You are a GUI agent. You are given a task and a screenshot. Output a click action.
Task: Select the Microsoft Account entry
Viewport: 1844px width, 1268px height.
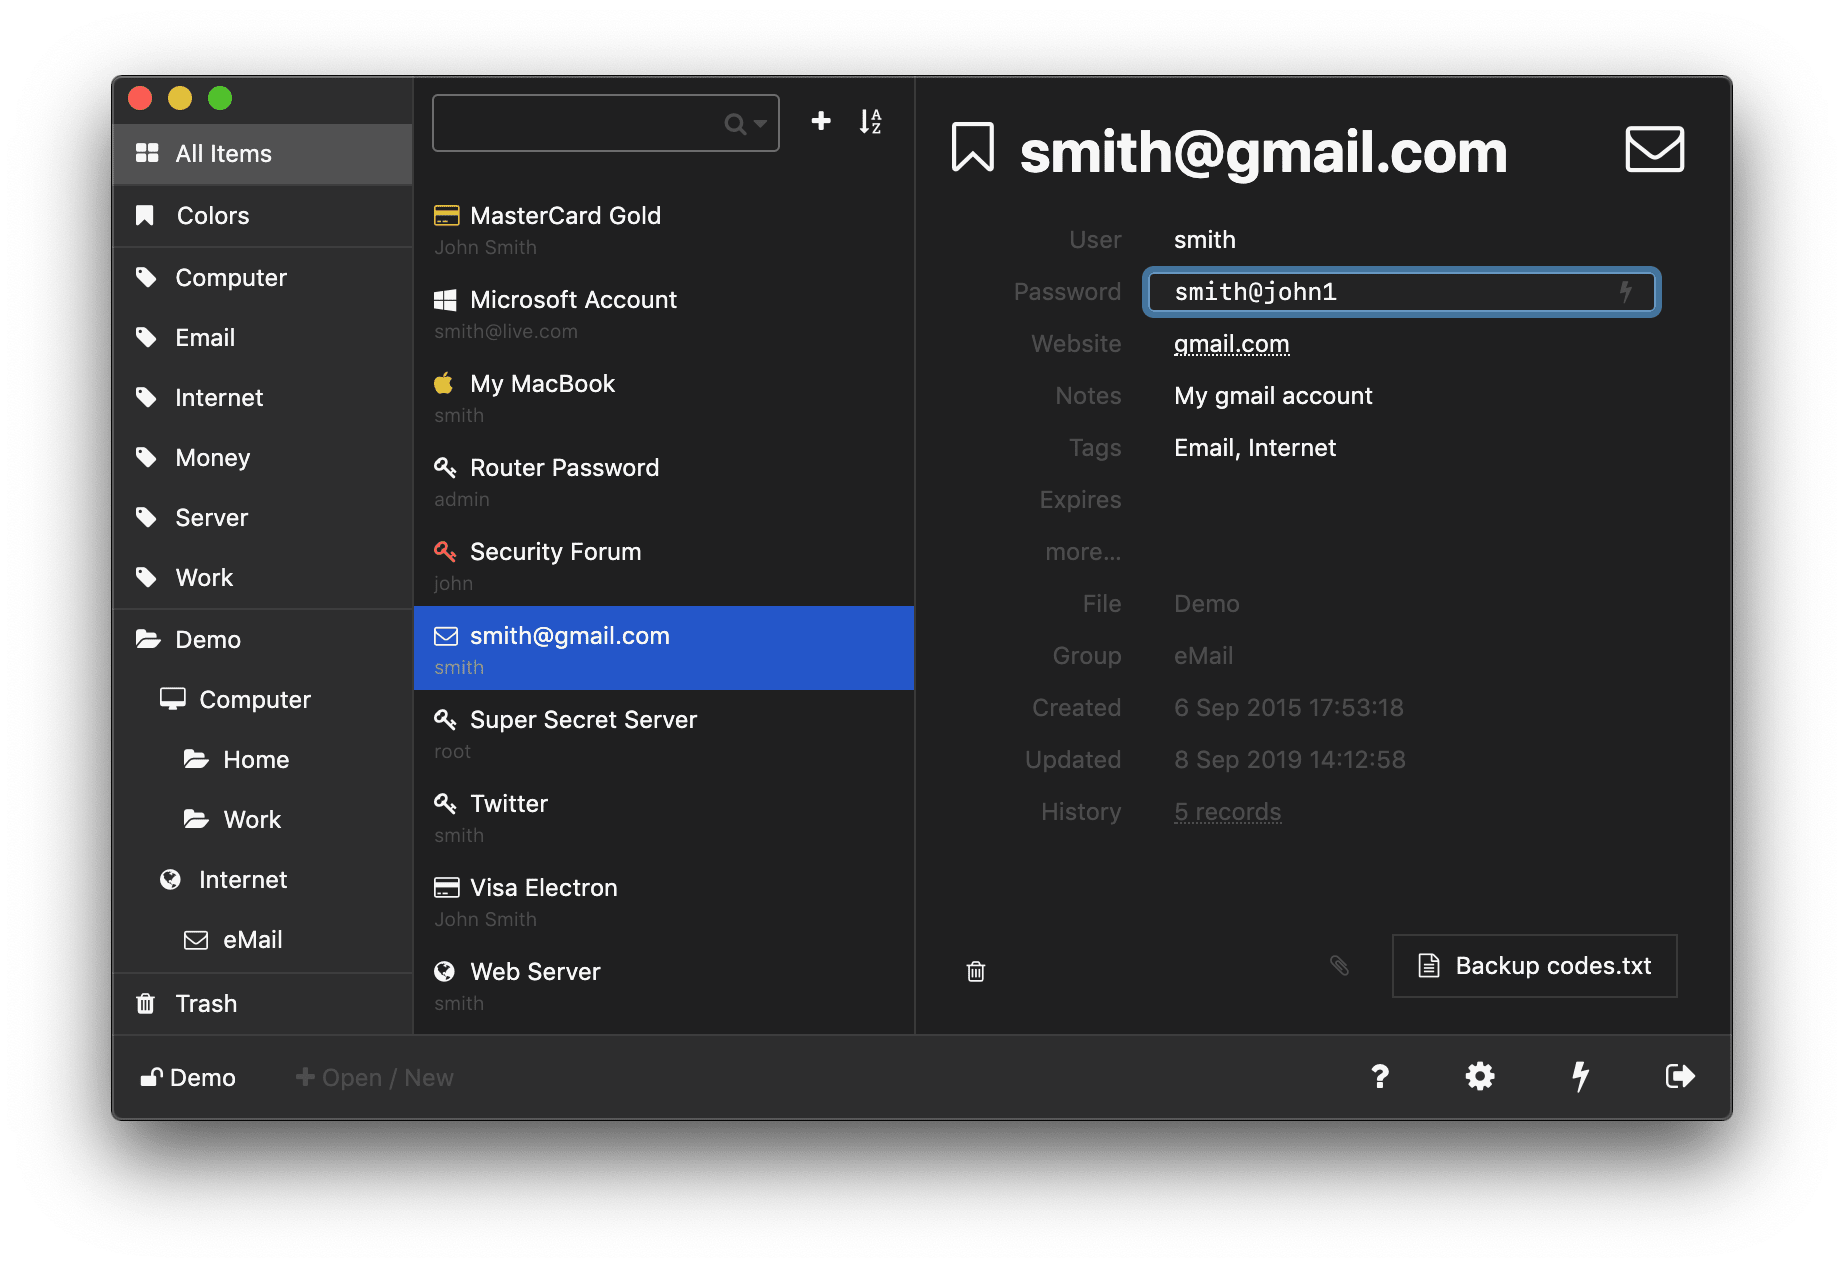click(664, 314)
